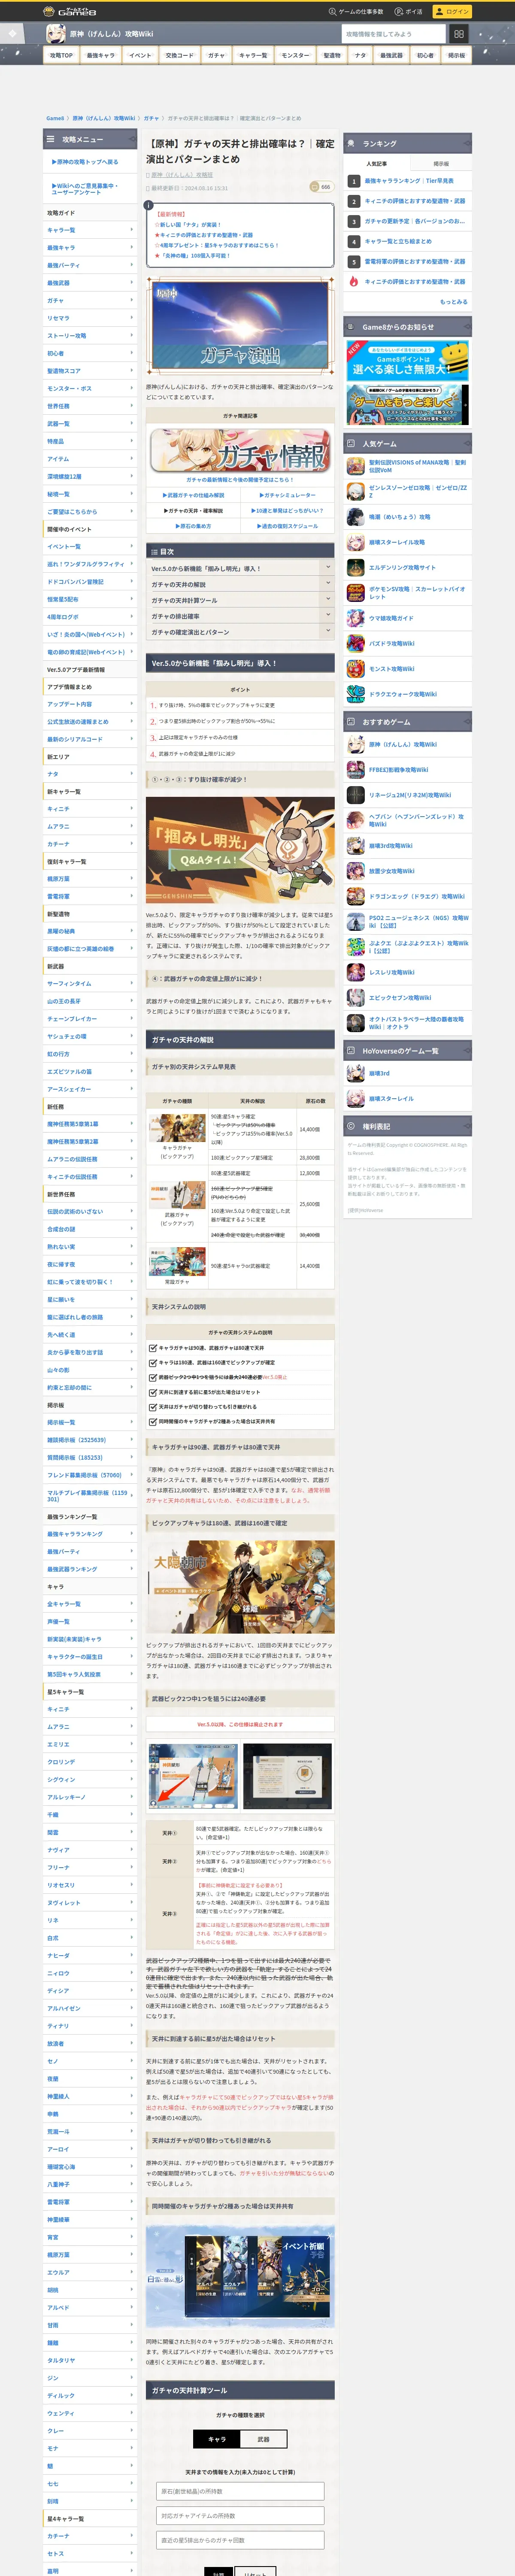Switch to the 人気記事 ranking tab
The image size is (515, 2576).
click(x=376, y=163)
